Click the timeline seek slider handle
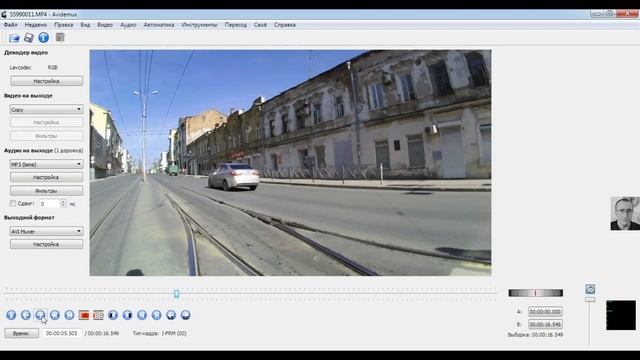 [176, 294]
